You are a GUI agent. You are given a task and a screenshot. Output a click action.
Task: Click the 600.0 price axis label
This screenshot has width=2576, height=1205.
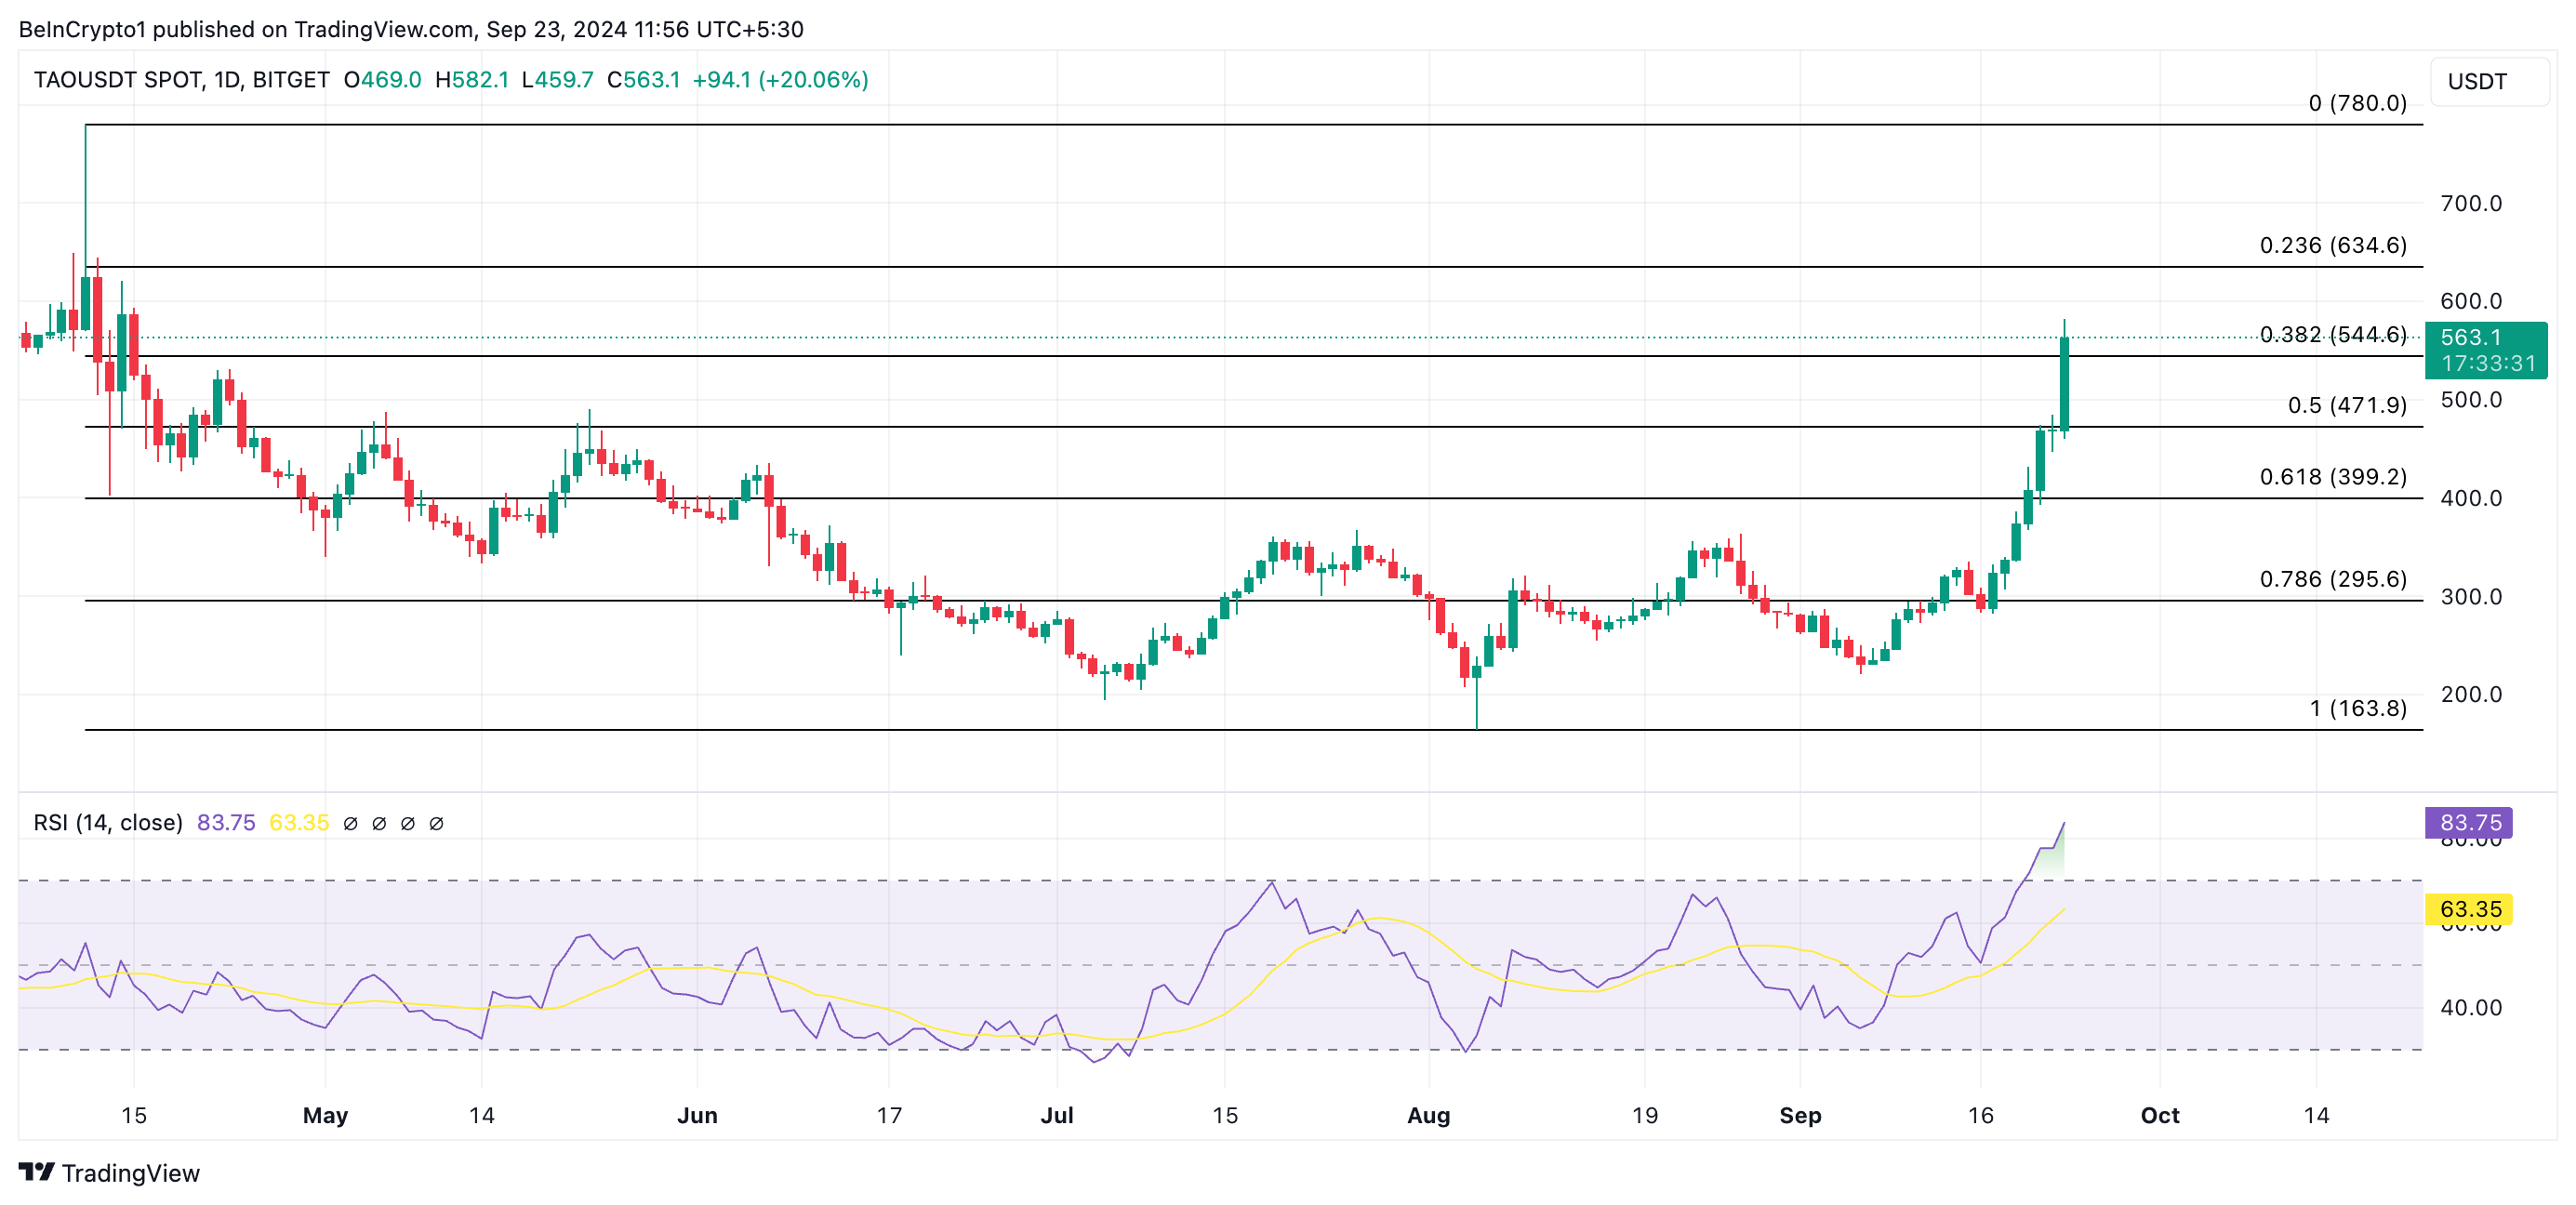point(2471,301)
